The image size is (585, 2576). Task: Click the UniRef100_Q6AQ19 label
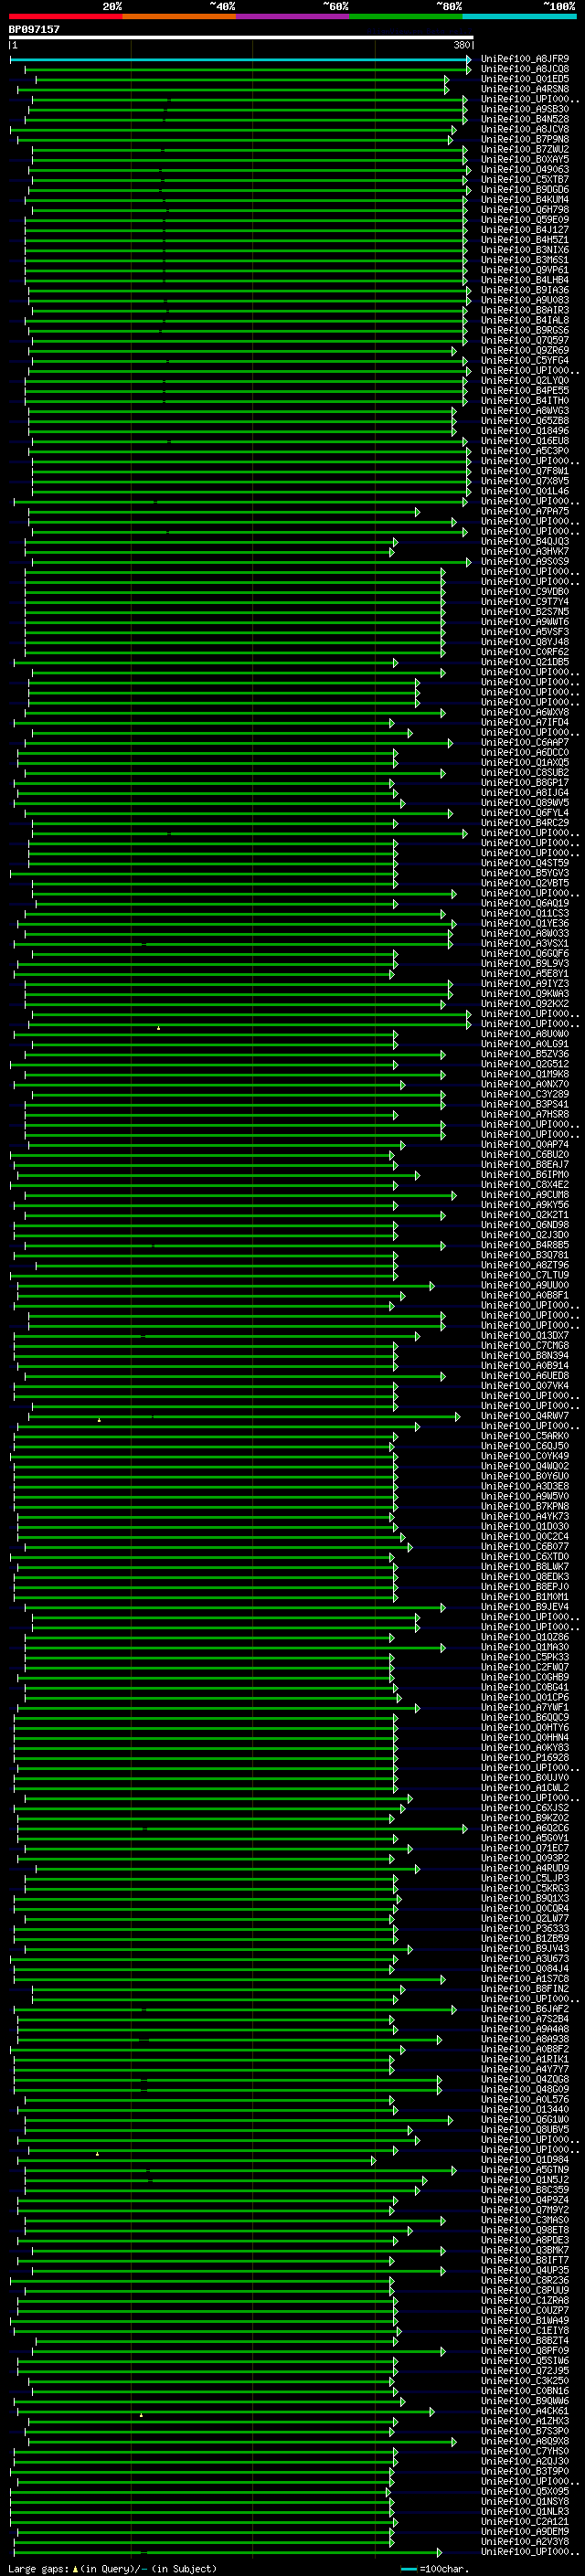tap(525, 904)
